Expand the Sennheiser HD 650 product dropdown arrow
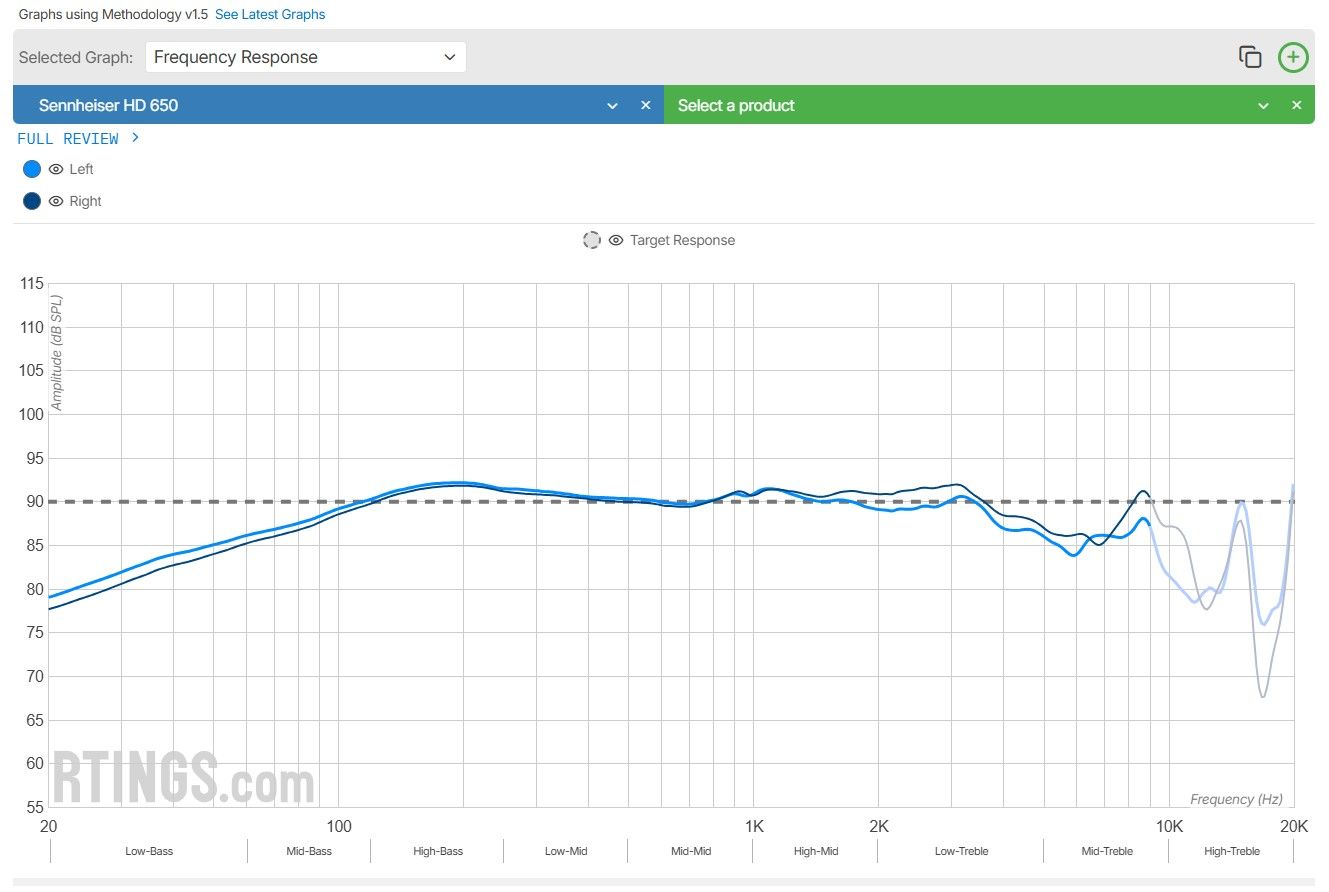This screenshot has width=1329, height=892. (612, 105)
